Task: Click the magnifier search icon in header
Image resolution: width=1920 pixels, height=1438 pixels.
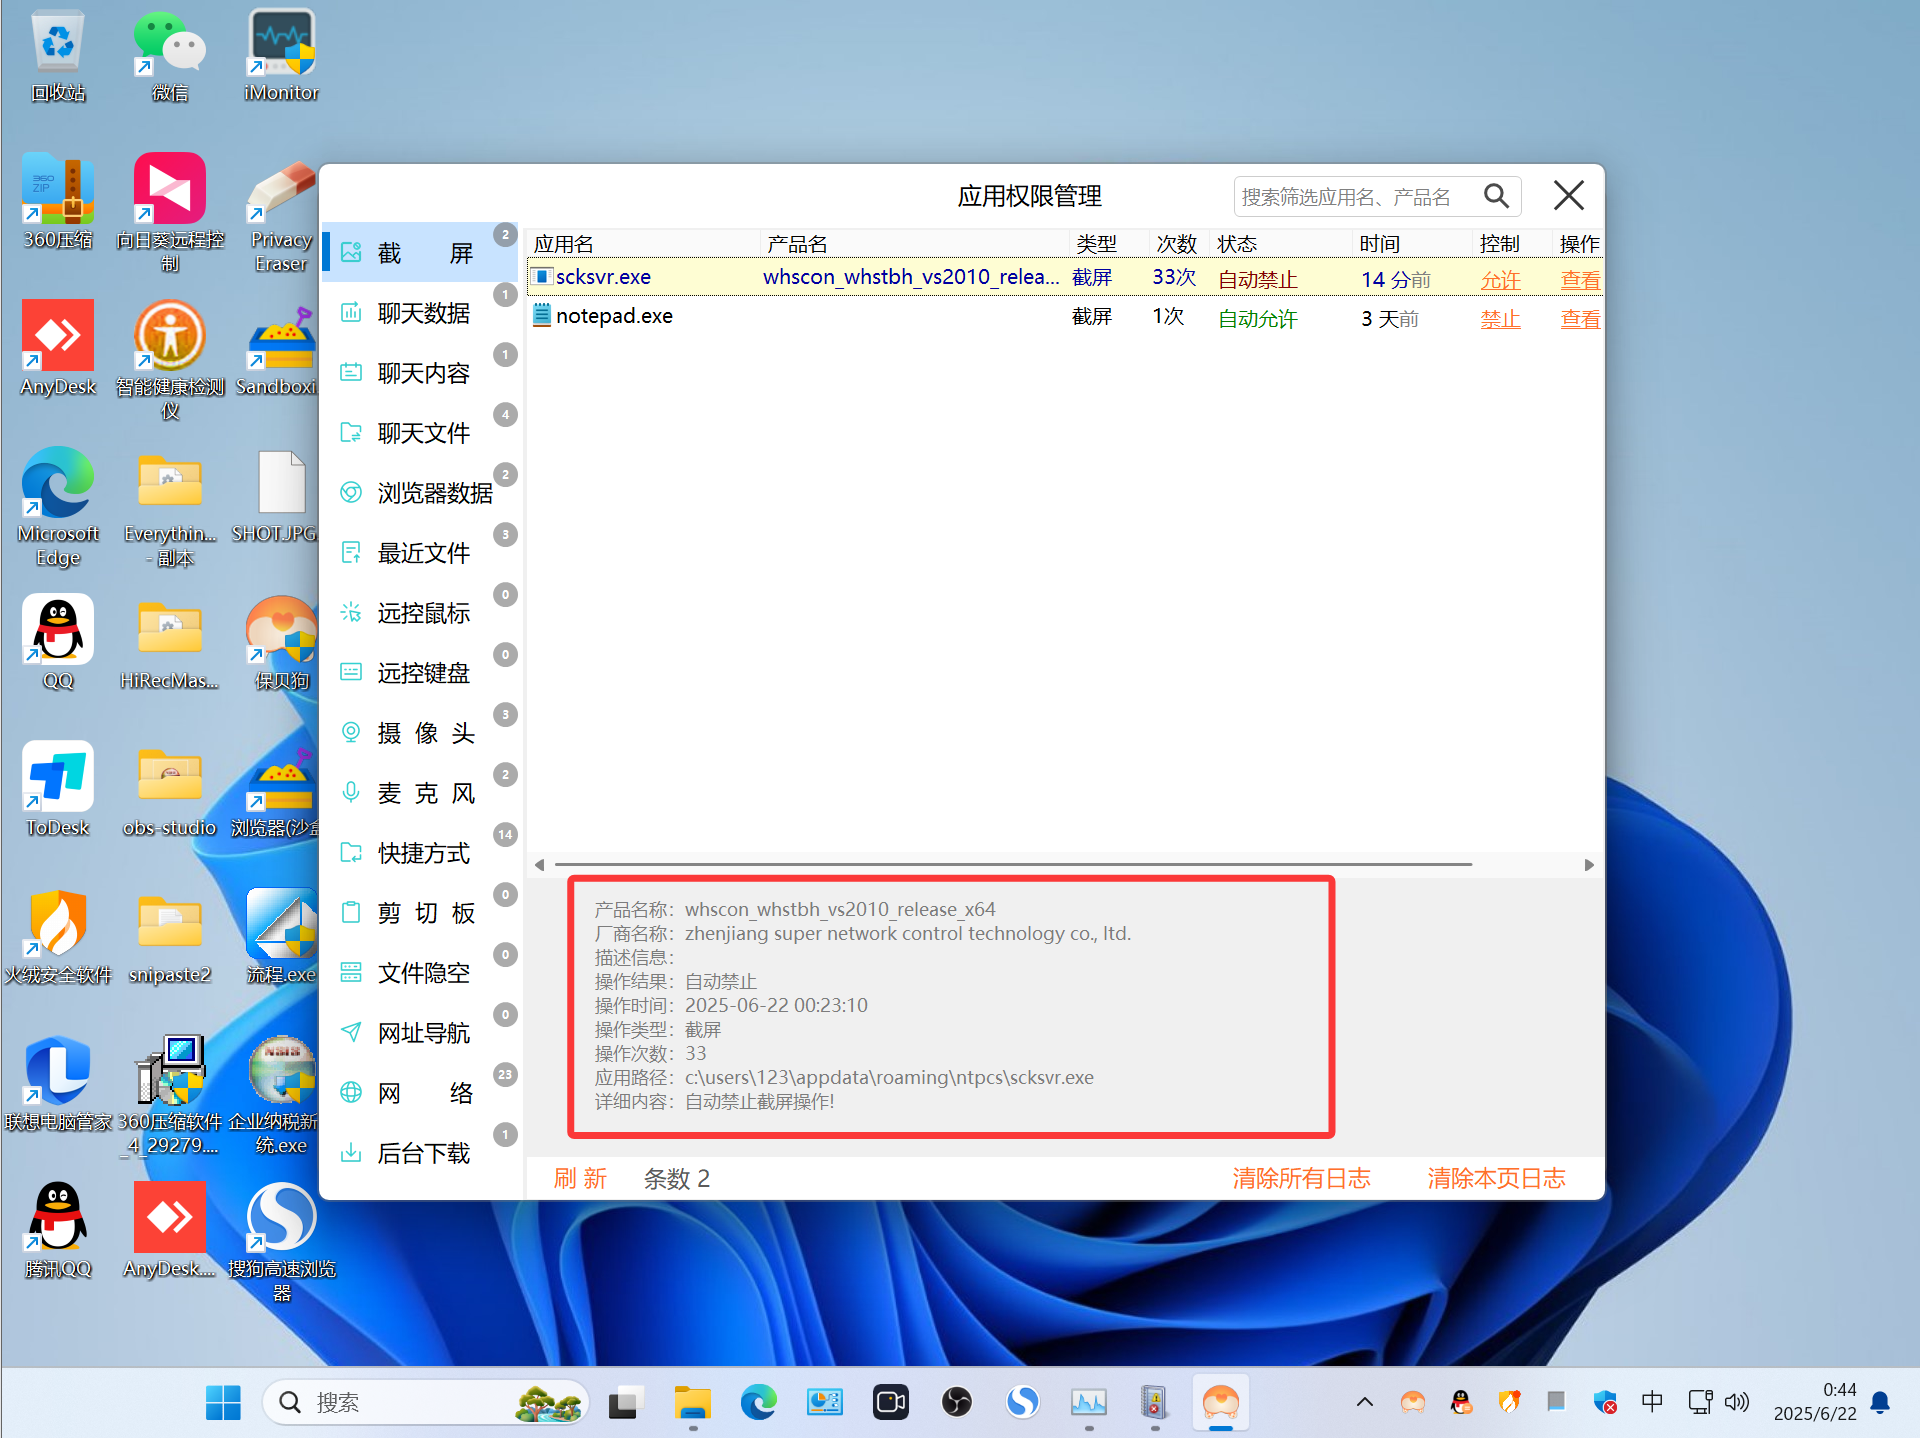Action: point(1496,196)
